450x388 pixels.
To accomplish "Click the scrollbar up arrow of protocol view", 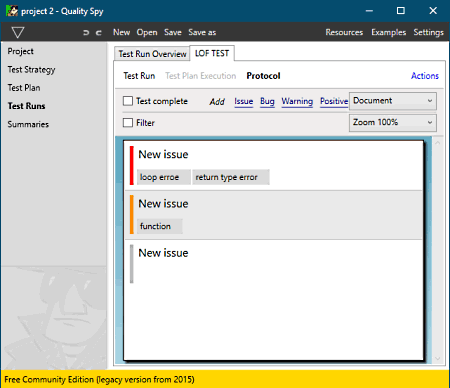I will tap(438, 143).
